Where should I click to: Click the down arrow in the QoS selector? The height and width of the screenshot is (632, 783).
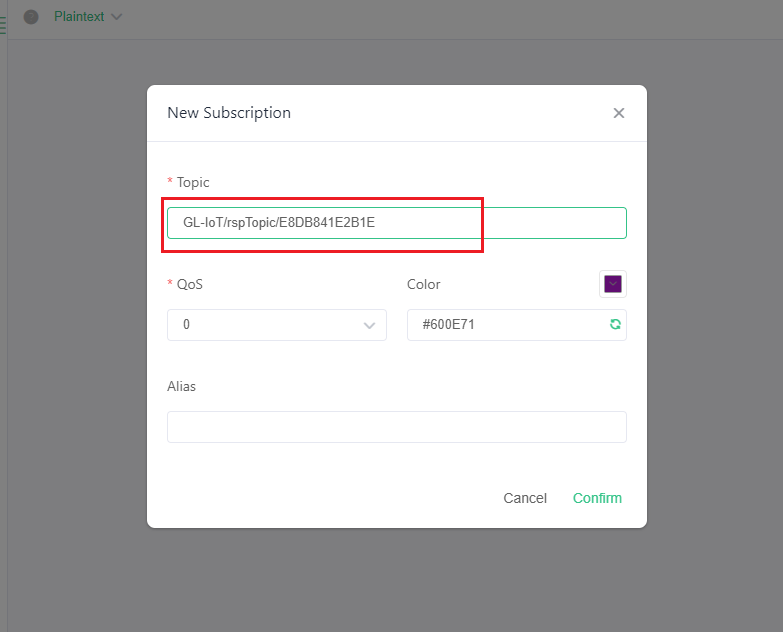(x=369, y=325)
